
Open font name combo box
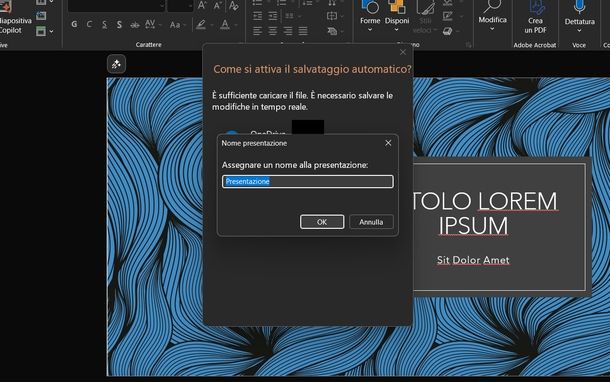tap(116, 5)
